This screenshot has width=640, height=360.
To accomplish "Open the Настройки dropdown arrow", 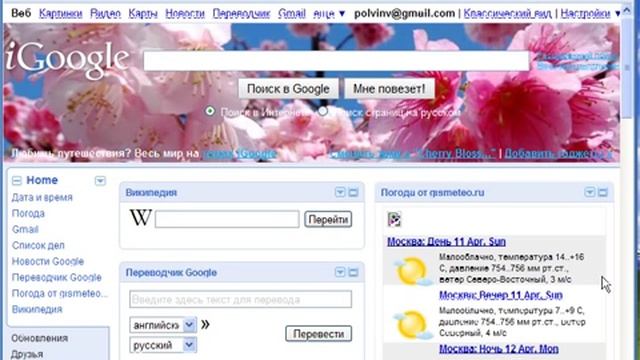I will [618, 13].
